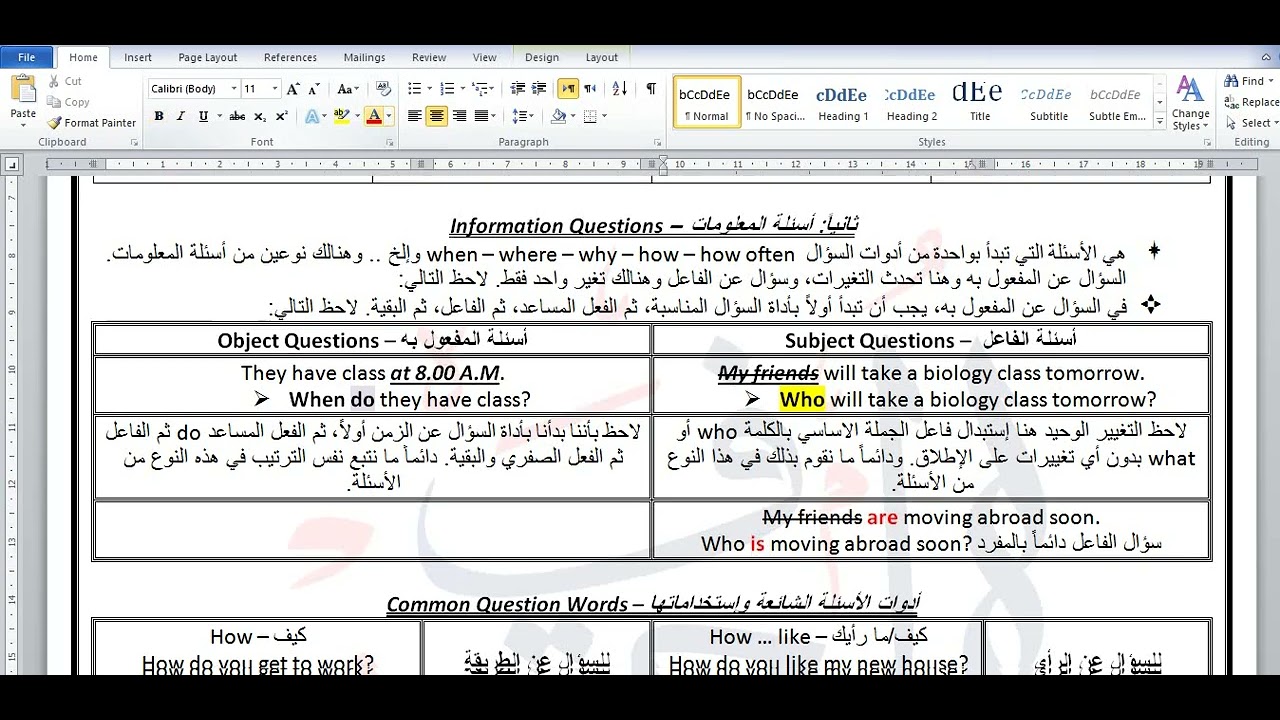The width and height of the screenshot is (1280, 720).
Task: Expand numbering list dropdown
Action: pos(462,89)
